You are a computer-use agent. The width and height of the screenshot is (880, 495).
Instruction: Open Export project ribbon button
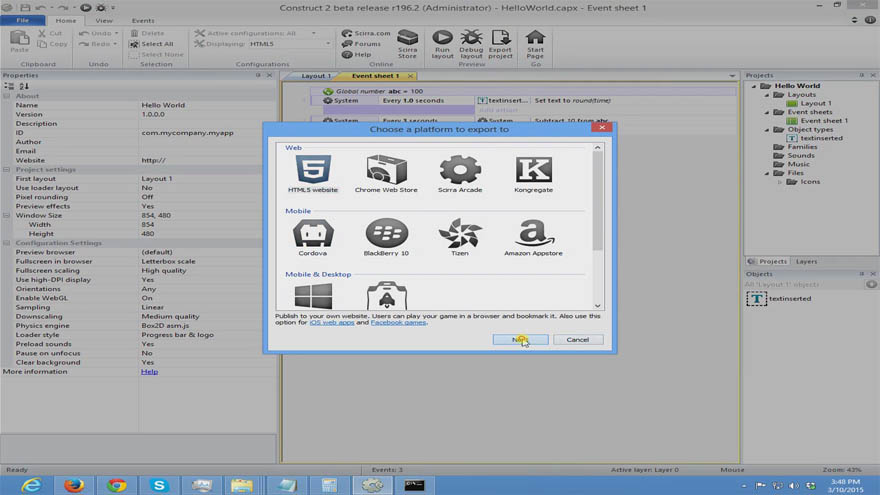(x=500, y=44)
